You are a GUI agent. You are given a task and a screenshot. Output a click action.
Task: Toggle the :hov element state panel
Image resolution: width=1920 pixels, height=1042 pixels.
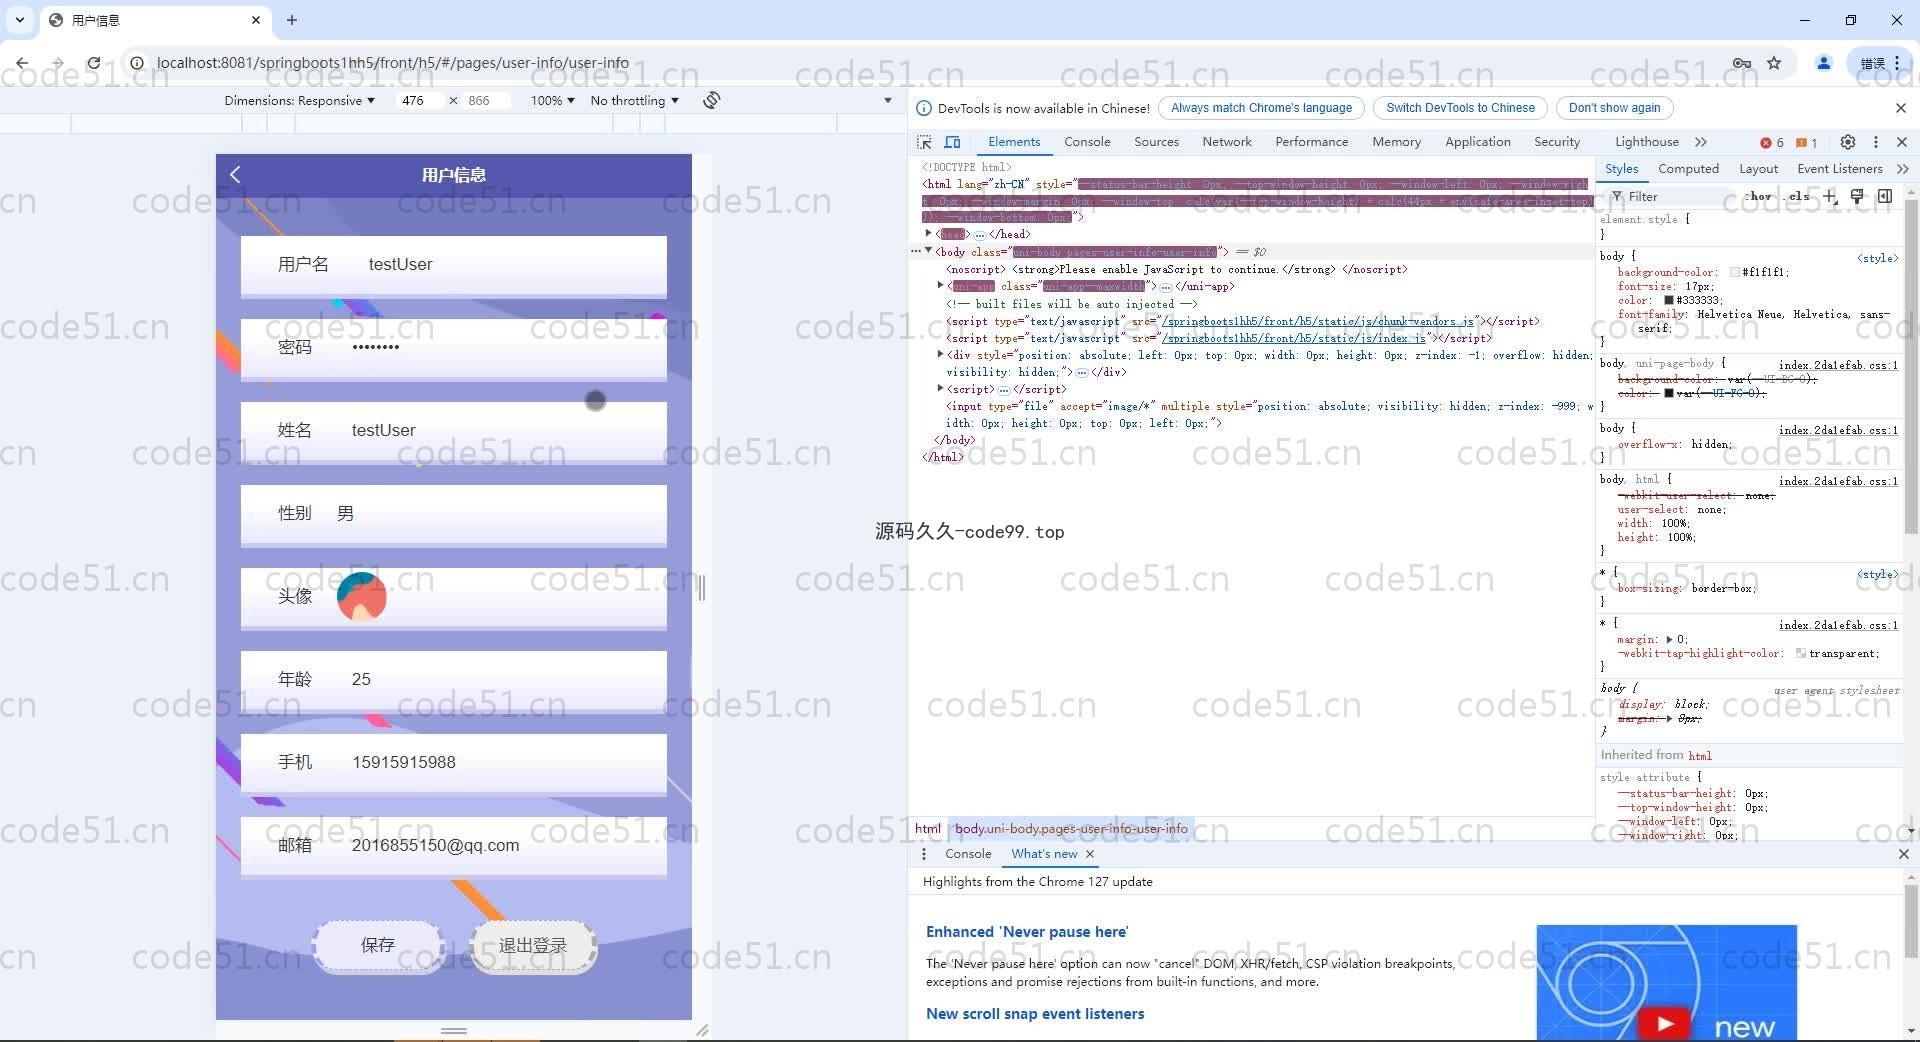(1759, 196)
